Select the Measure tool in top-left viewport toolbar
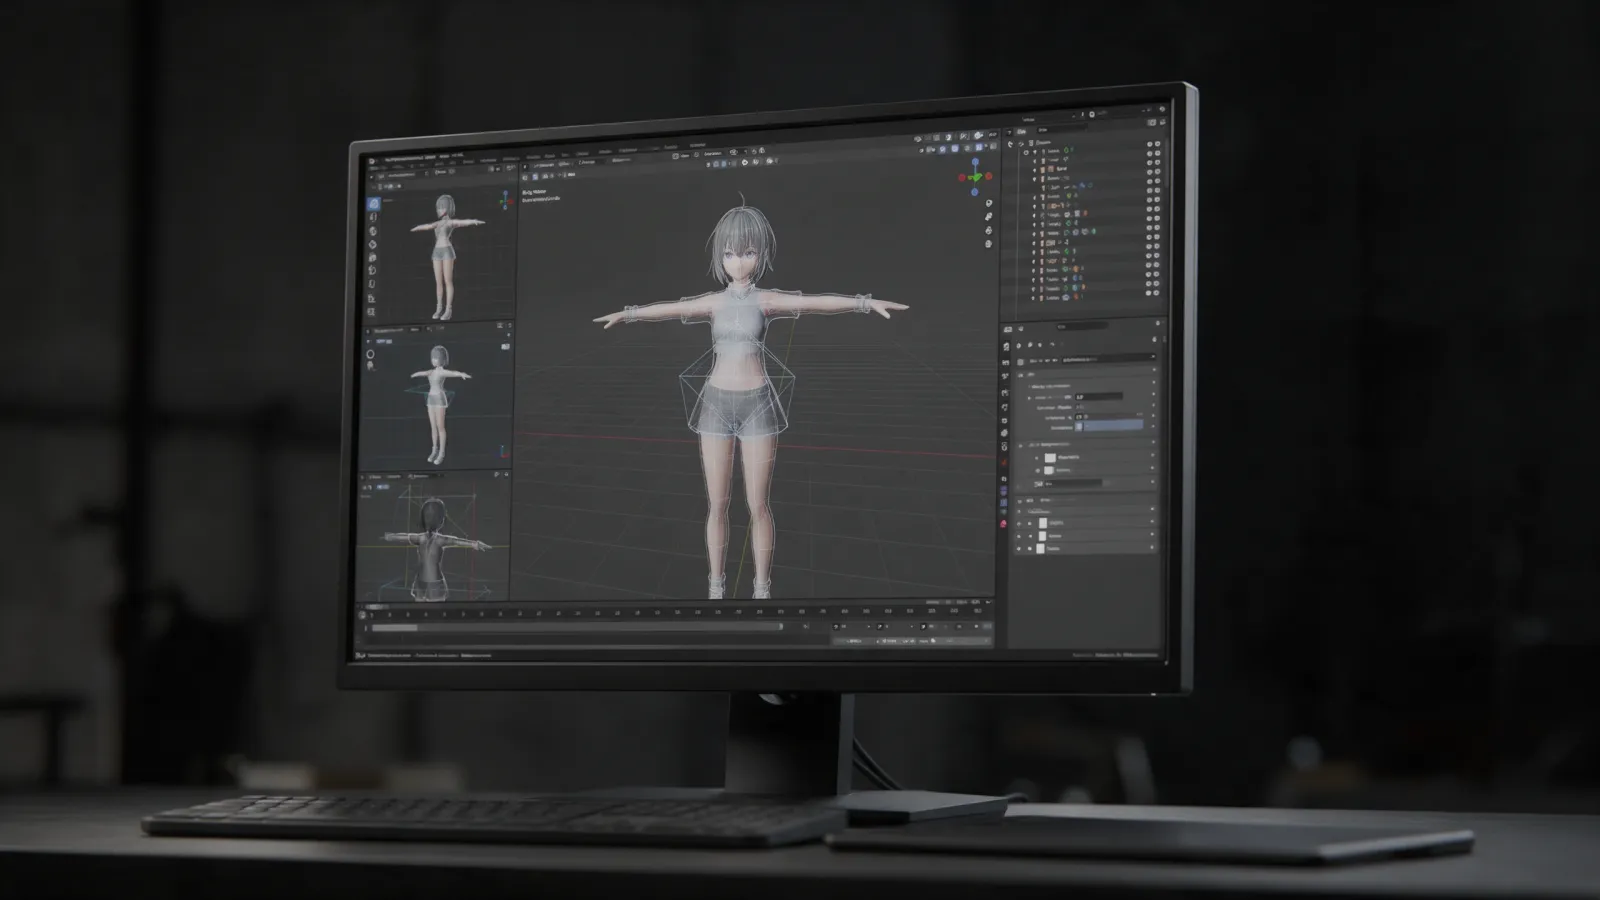This screenshot has height=900, width=1600. (x=373, y=298)
